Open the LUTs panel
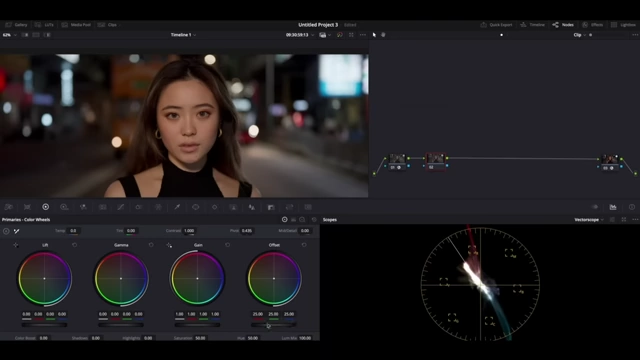 [x=44, y=25]
